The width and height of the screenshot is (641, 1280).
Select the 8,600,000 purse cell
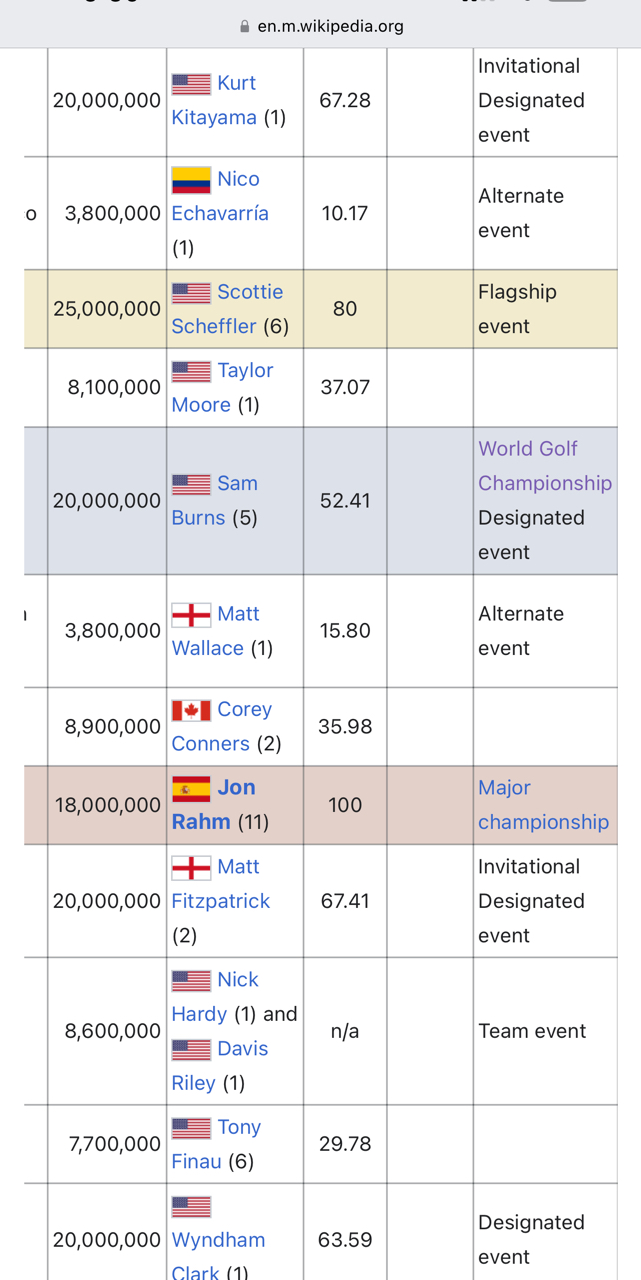pyautogui.click(x=107, y=1031)
